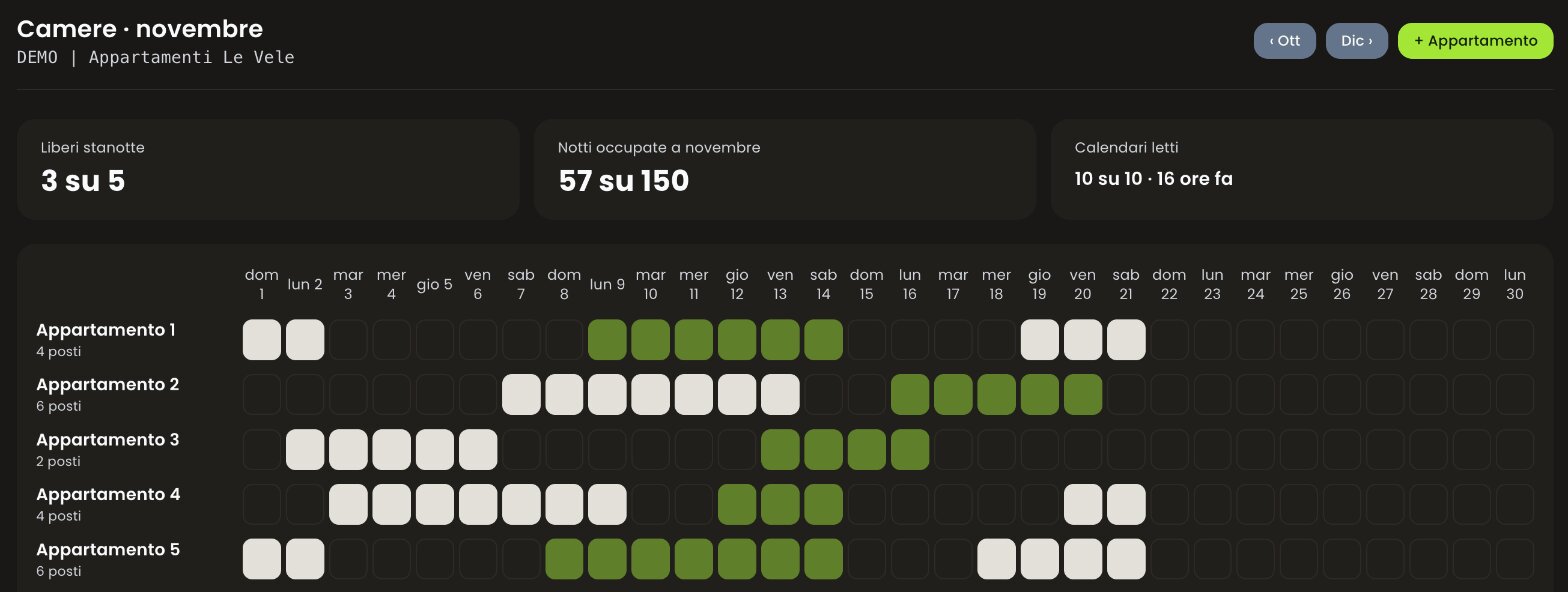This screenshot has width=1568, height=592.
Task: Click Appartamento 3 booking on ven 13
Action: point(780,449)
